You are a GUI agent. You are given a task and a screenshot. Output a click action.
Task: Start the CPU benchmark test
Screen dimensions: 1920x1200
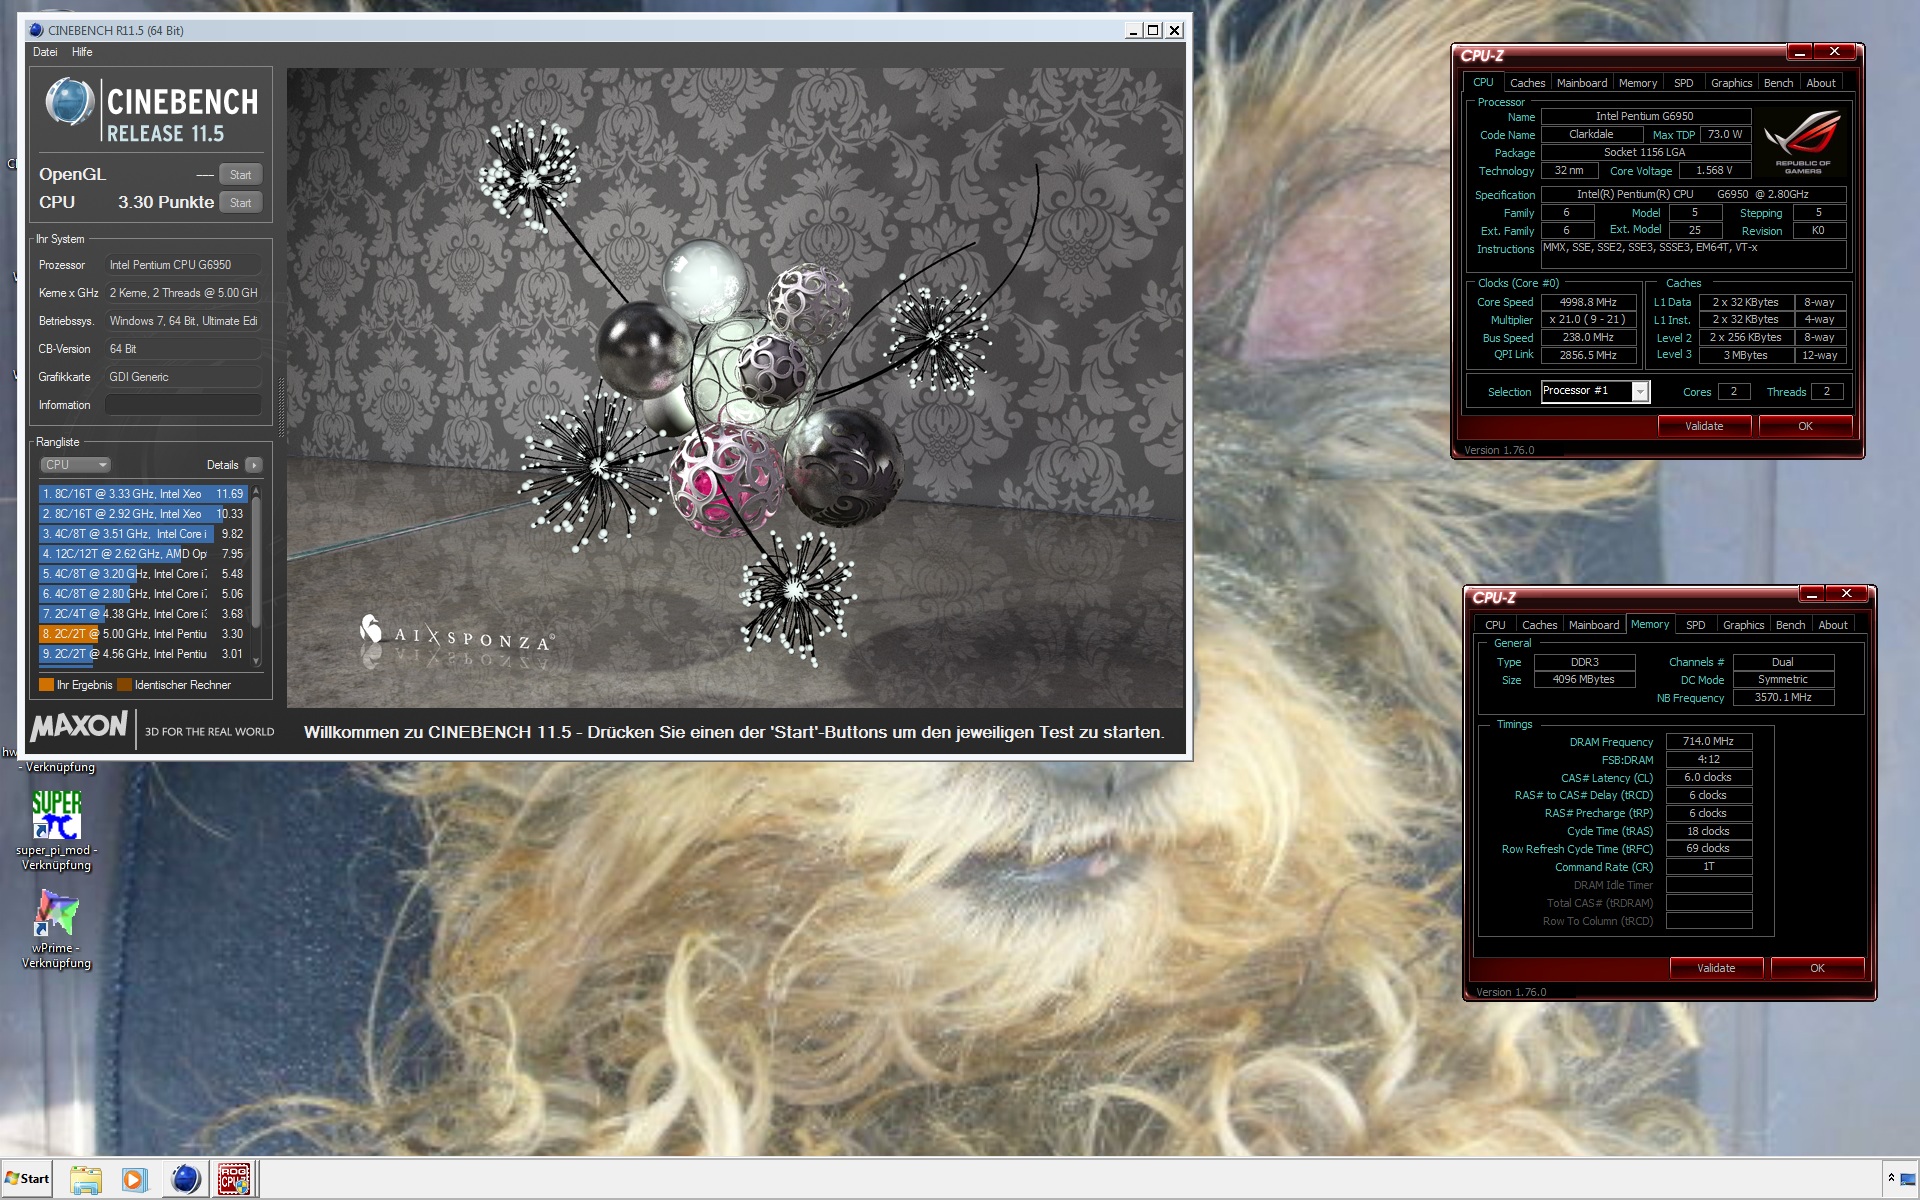click(x=240, y=203)
